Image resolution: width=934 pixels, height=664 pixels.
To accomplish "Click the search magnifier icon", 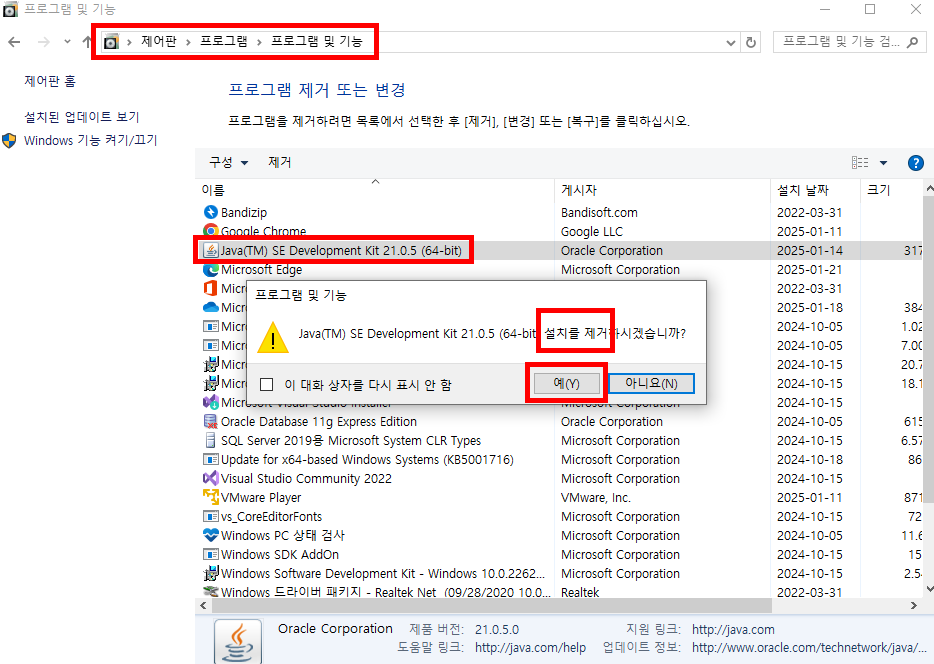I will 913,42.
